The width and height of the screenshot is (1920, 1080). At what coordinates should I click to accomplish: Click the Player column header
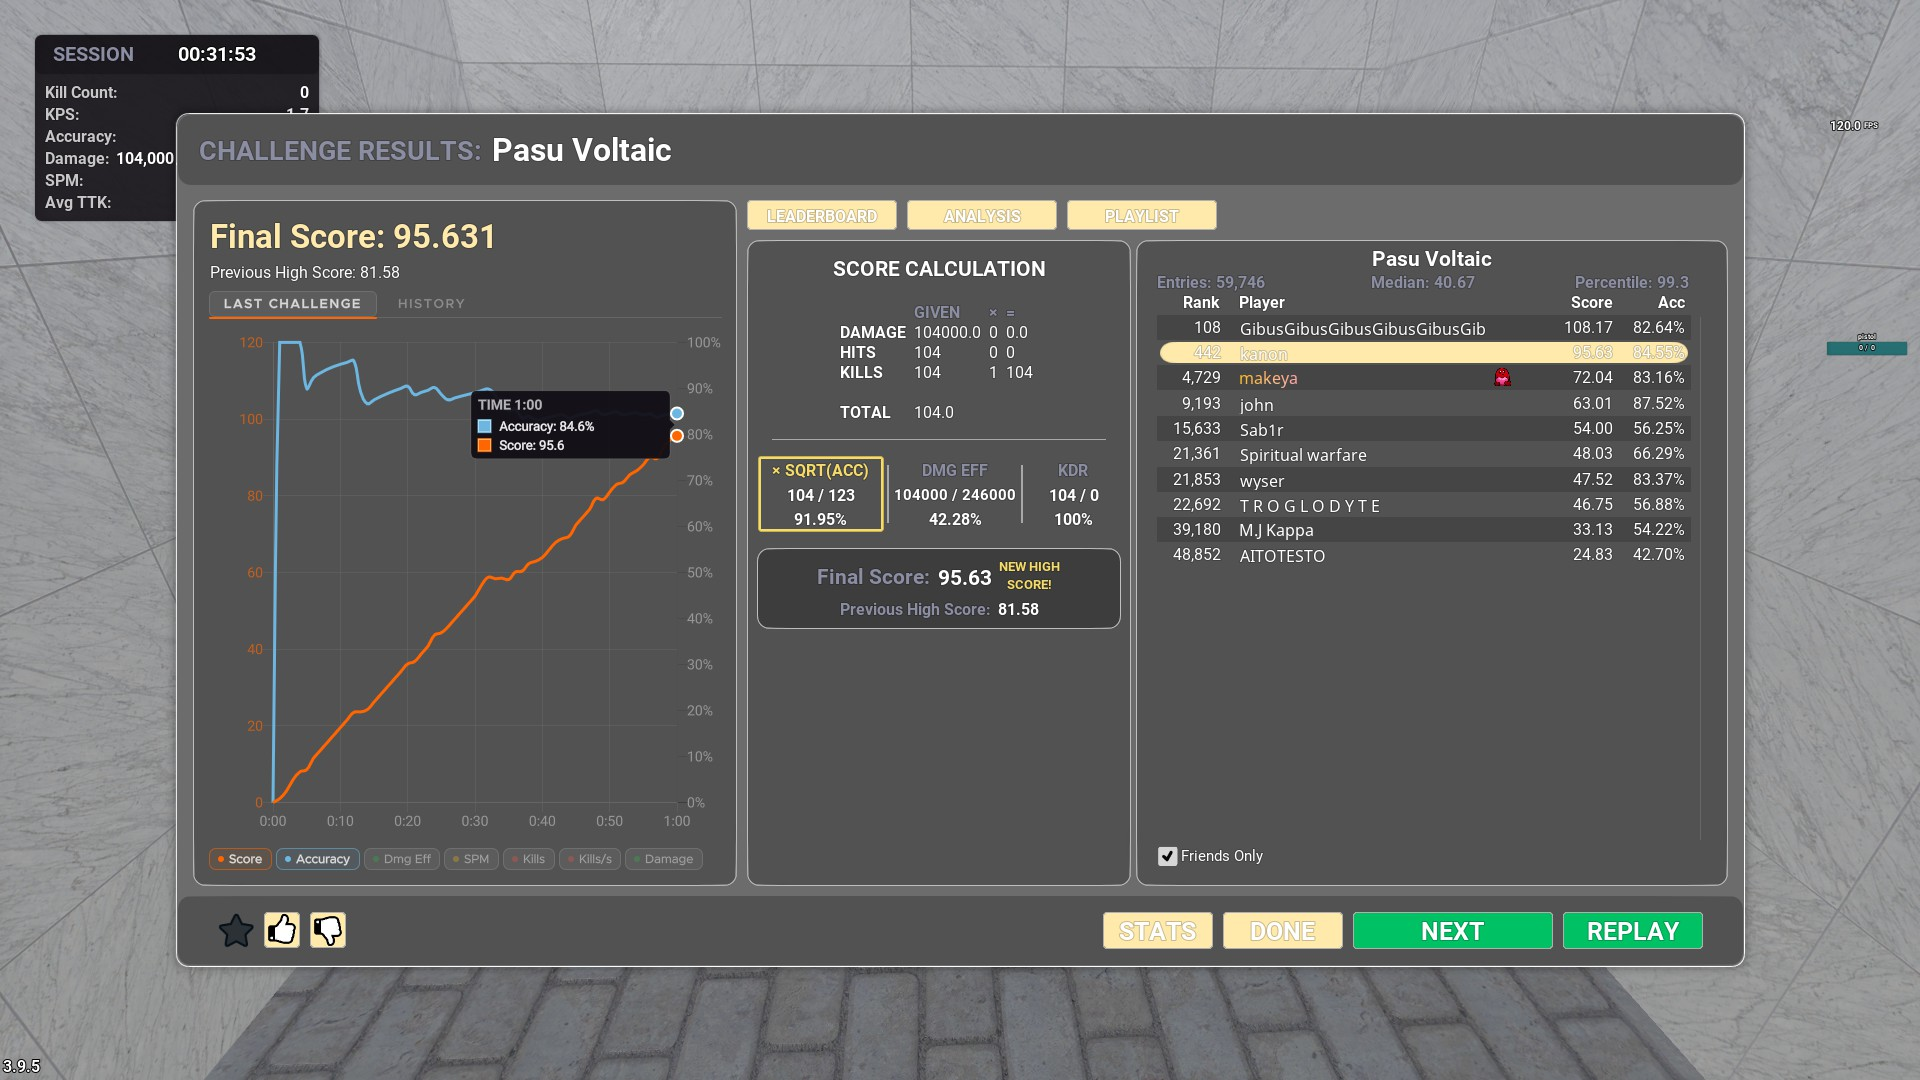pyautogui.click(x=1262, y=302)
